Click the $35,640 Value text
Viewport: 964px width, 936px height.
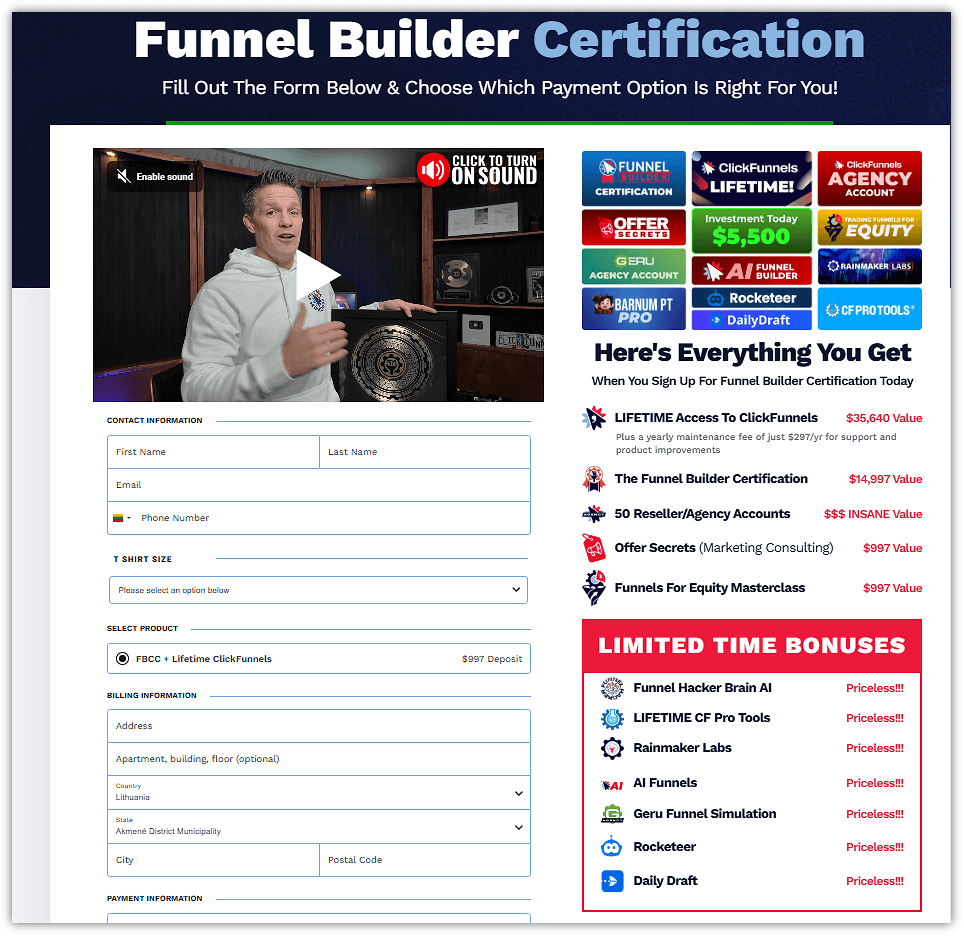883,418
